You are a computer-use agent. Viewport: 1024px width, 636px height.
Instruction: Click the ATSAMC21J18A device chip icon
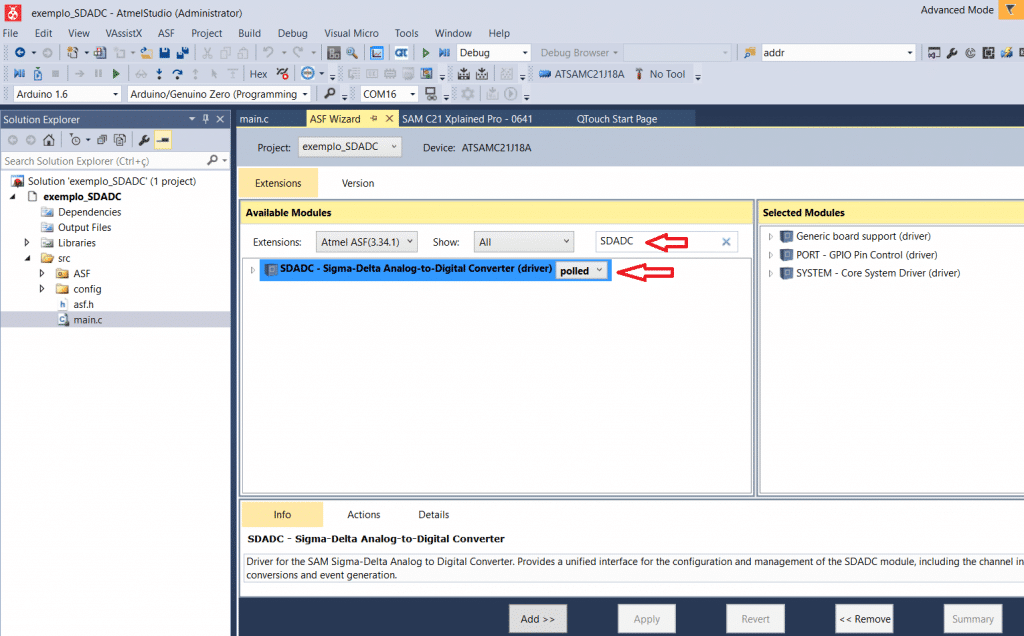pos(545,73)
